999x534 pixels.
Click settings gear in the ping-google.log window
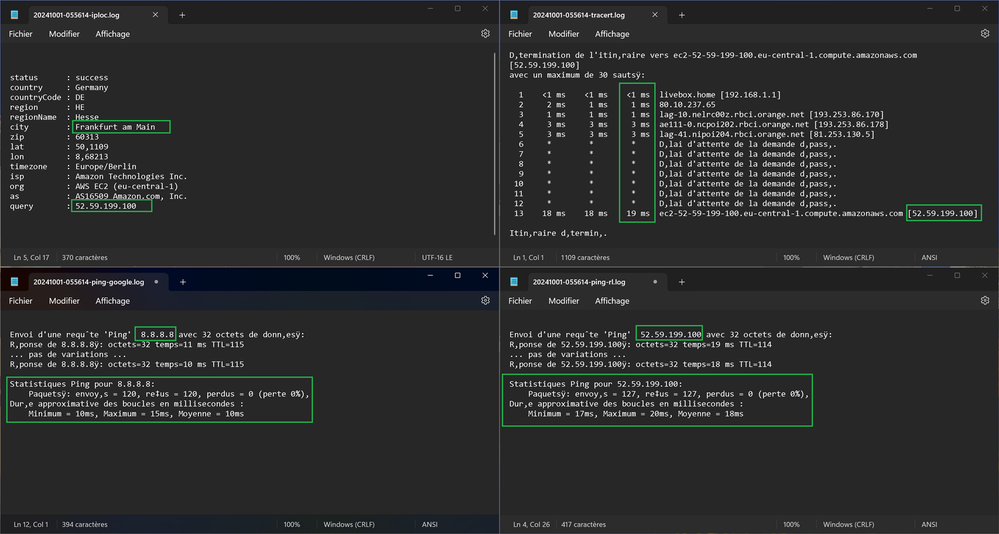point(485,300)
